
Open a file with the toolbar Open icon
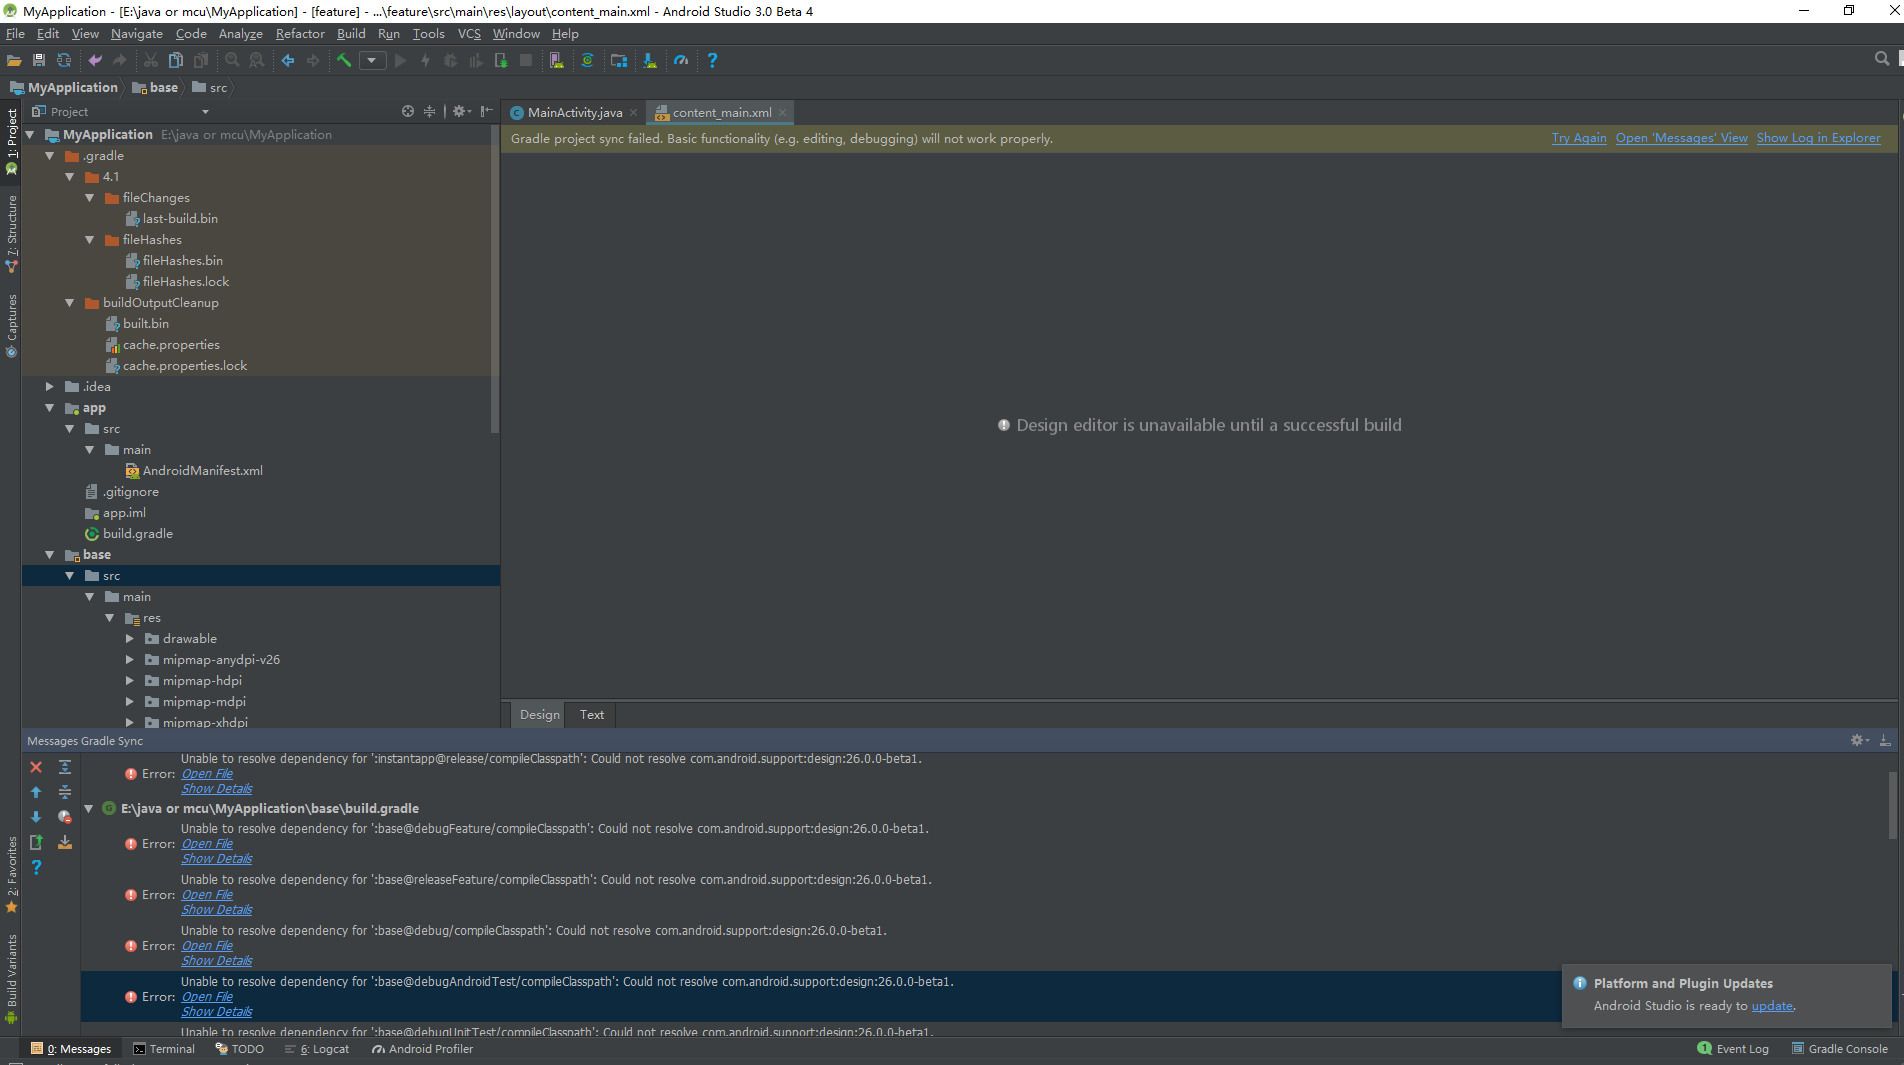click(14, 61)
